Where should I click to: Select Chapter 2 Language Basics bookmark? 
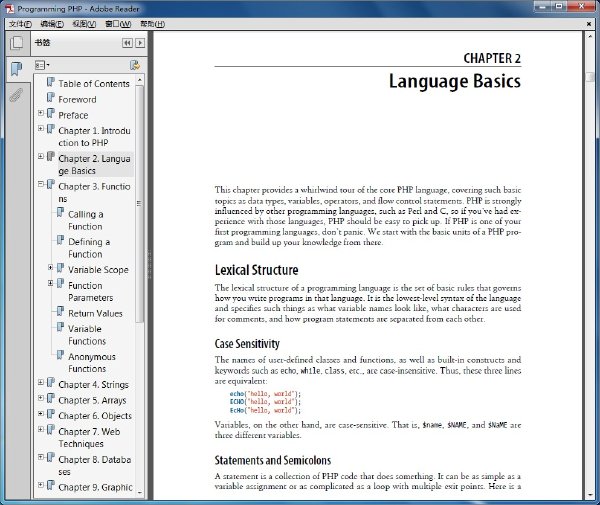(x=94, y=165)
